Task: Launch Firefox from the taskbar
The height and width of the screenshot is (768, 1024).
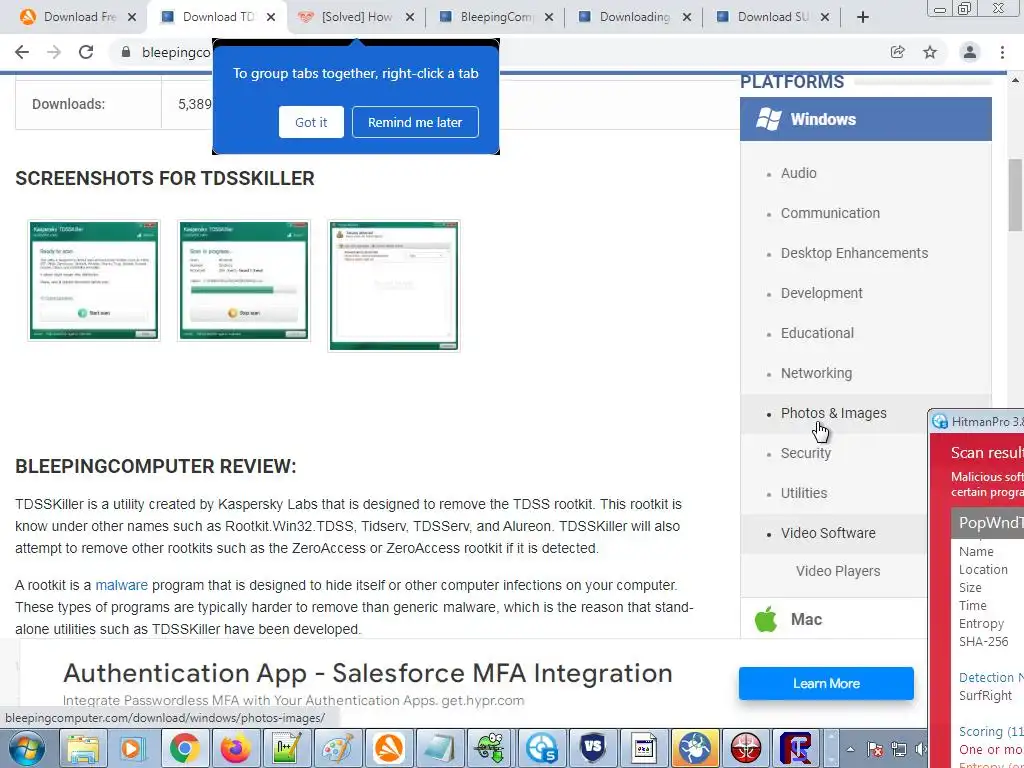Action: (x=236, y=748)
